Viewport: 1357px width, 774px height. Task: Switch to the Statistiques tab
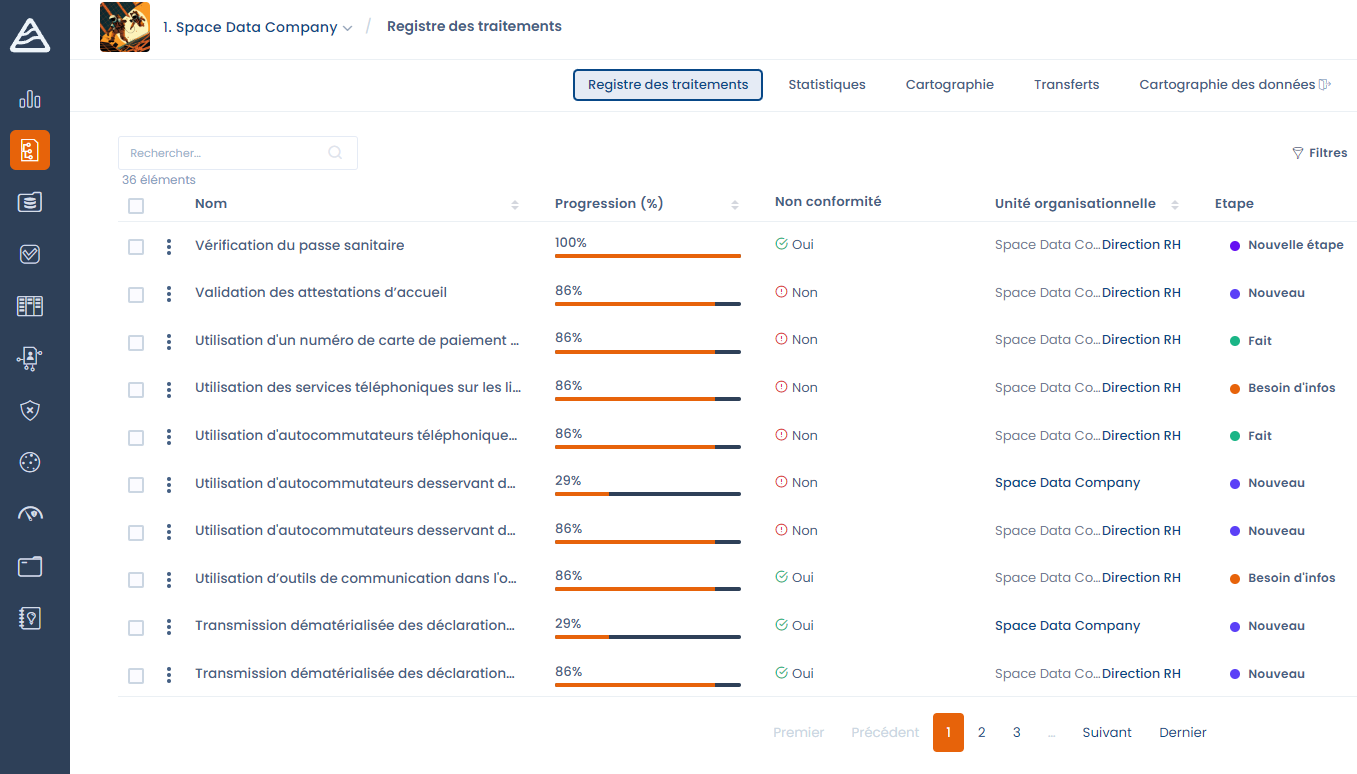tap(826, 85)
